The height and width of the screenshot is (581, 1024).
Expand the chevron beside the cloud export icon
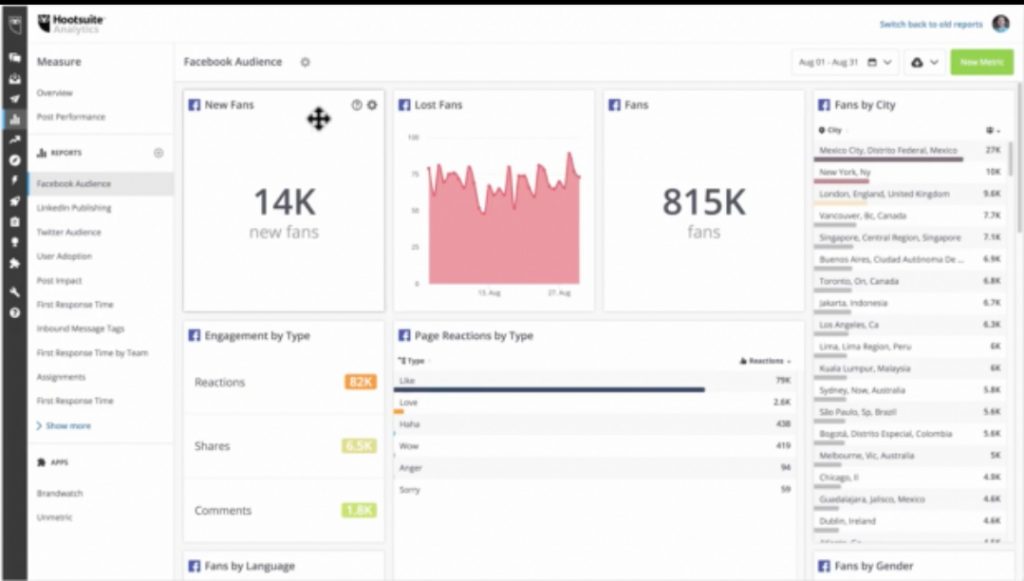(934, 62)
